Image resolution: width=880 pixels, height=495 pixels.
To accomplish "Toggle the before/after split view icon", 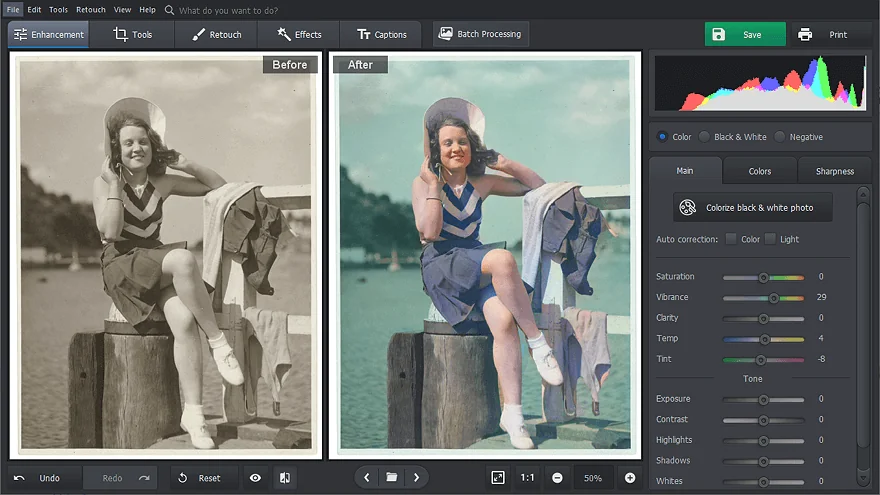I will [284, 478].
